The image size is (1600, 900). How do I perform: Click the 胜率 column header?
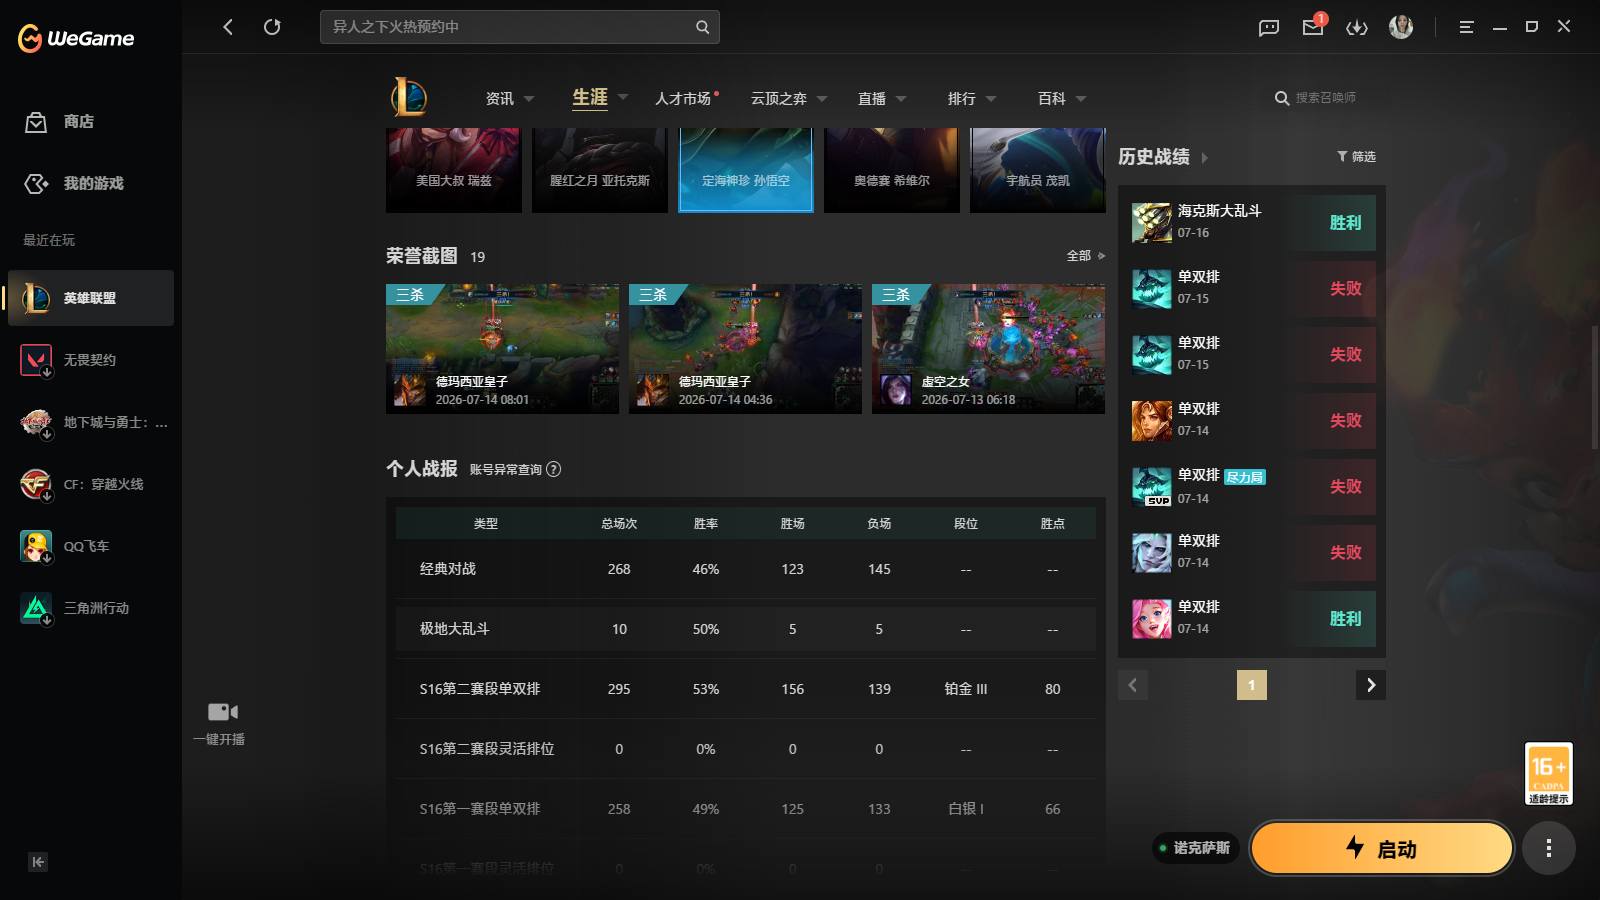(x=706, y=524)
